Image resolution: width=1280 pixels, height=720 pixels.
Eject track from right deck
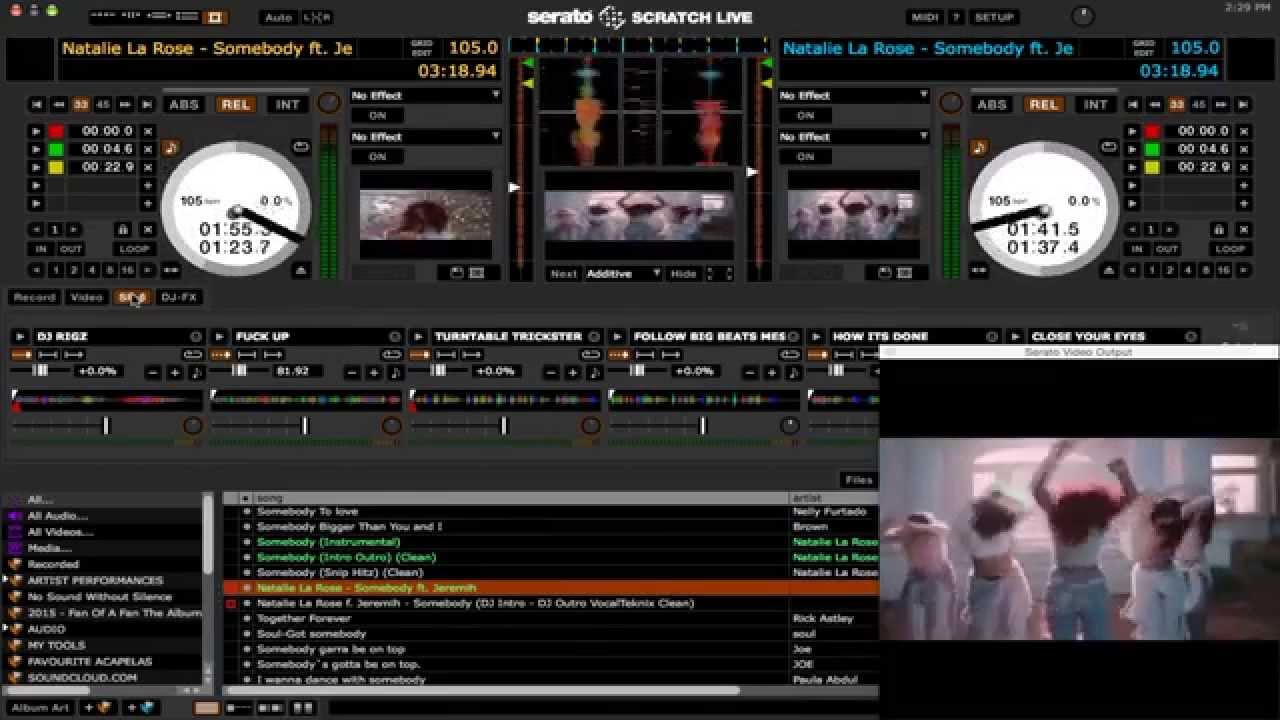(x=1109, y=270)
